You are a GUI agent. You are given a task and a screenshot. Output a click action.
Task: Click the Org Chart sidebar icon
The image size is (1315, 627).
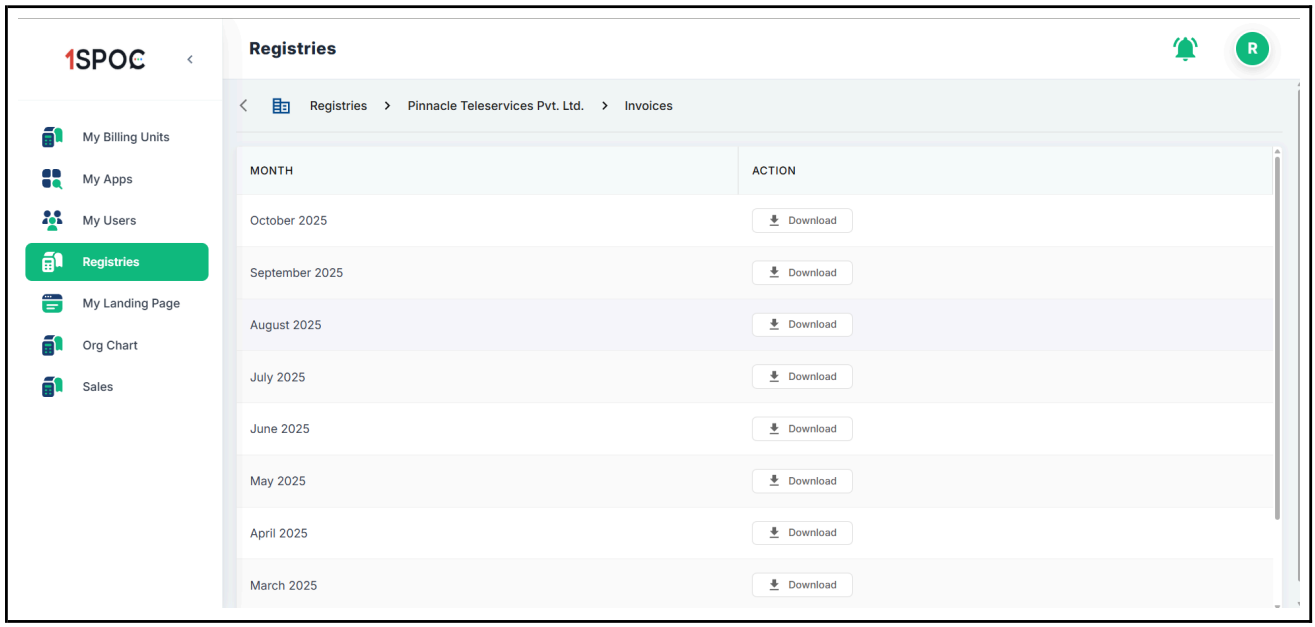(x=52, y=345)
